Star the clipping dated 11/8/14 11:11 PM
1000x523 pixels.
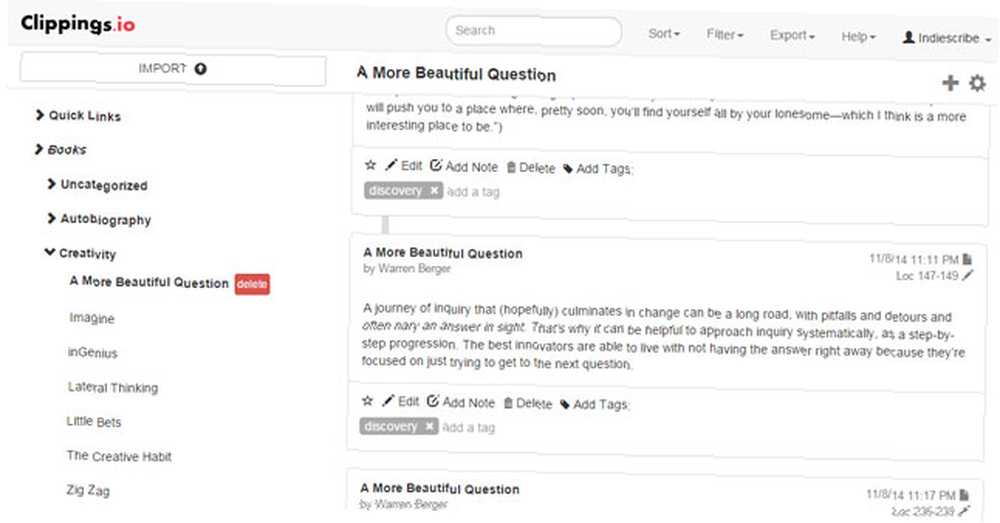point(367,401)
